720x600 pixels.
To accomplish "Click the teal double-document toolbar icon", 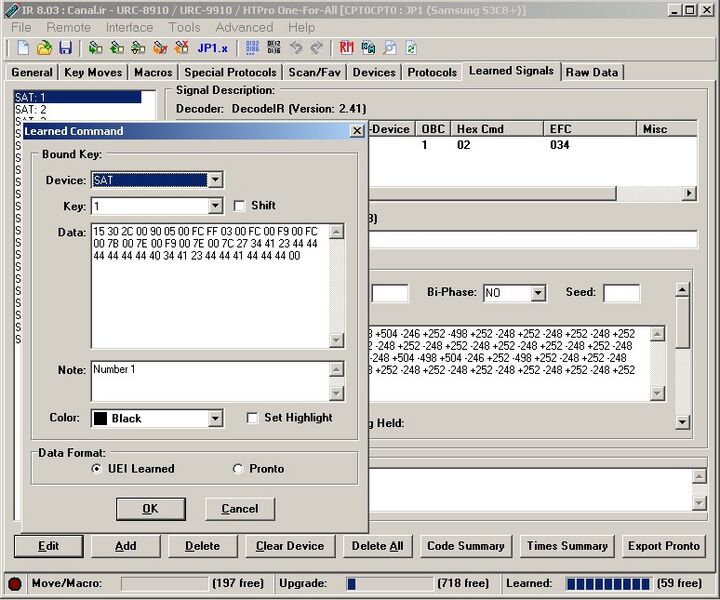I will (368, 48).
